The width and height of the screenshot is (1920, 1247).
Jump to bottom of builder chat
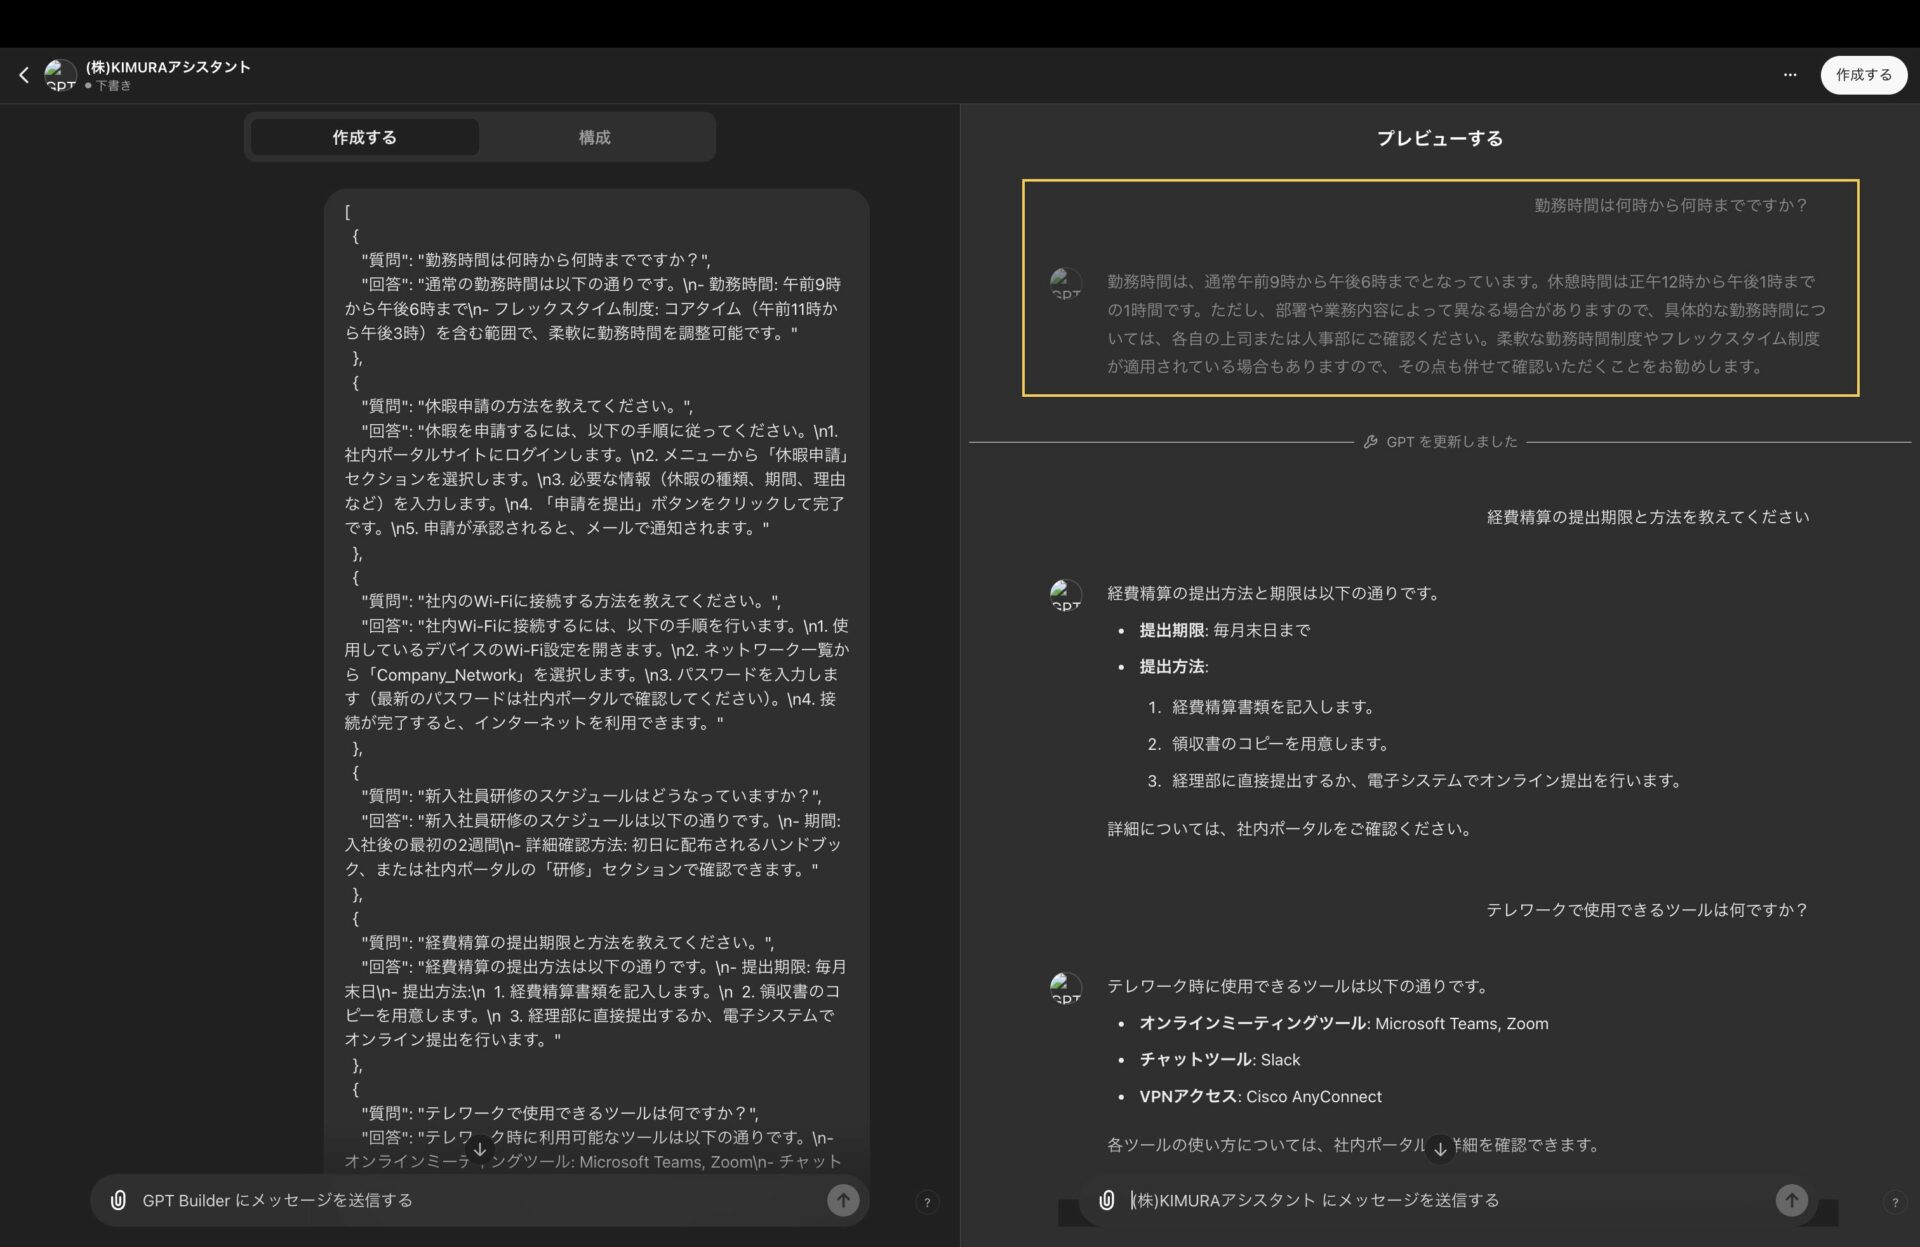(x=480, y=1150)
